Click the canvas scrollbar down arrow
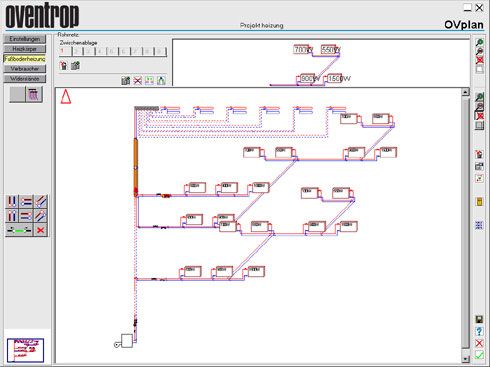 (x=466, y=359)
